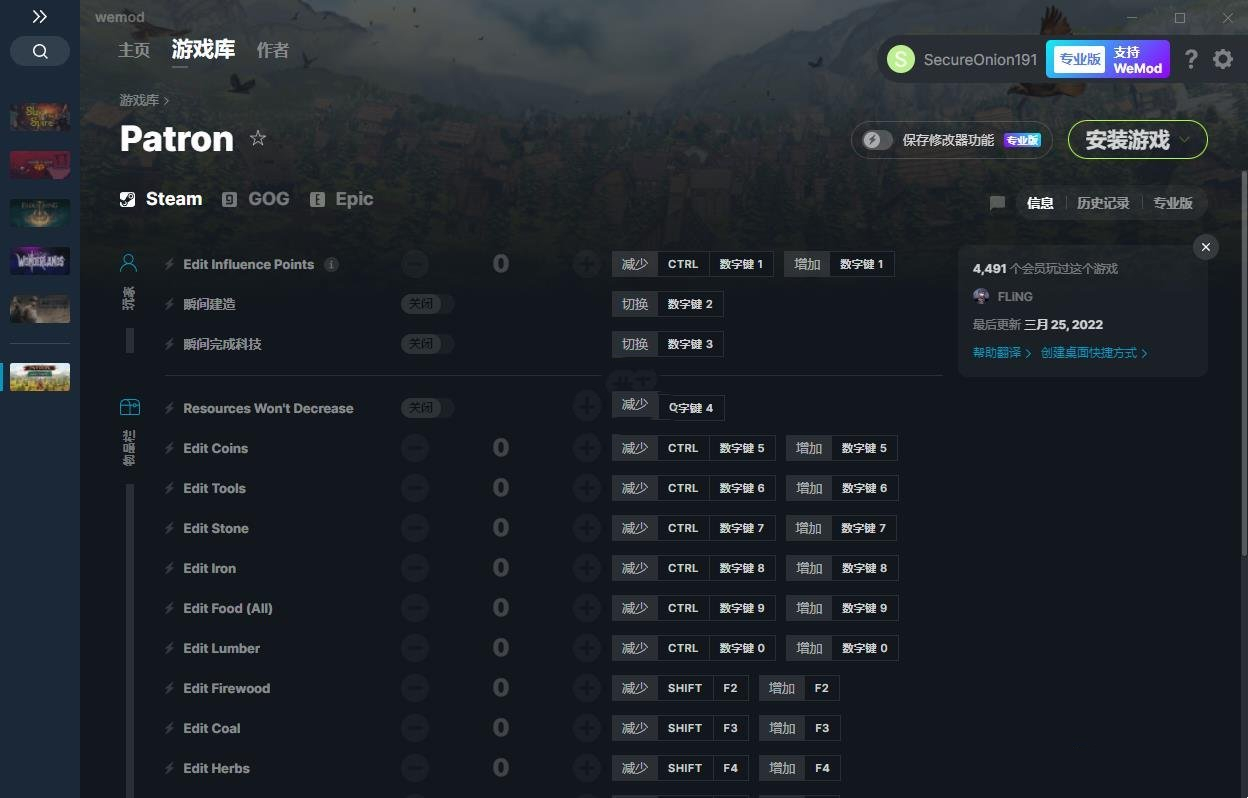Expand the left sidebar with double-chevron icon
This screenshot has width=1248, height=798.
point(39,17)
